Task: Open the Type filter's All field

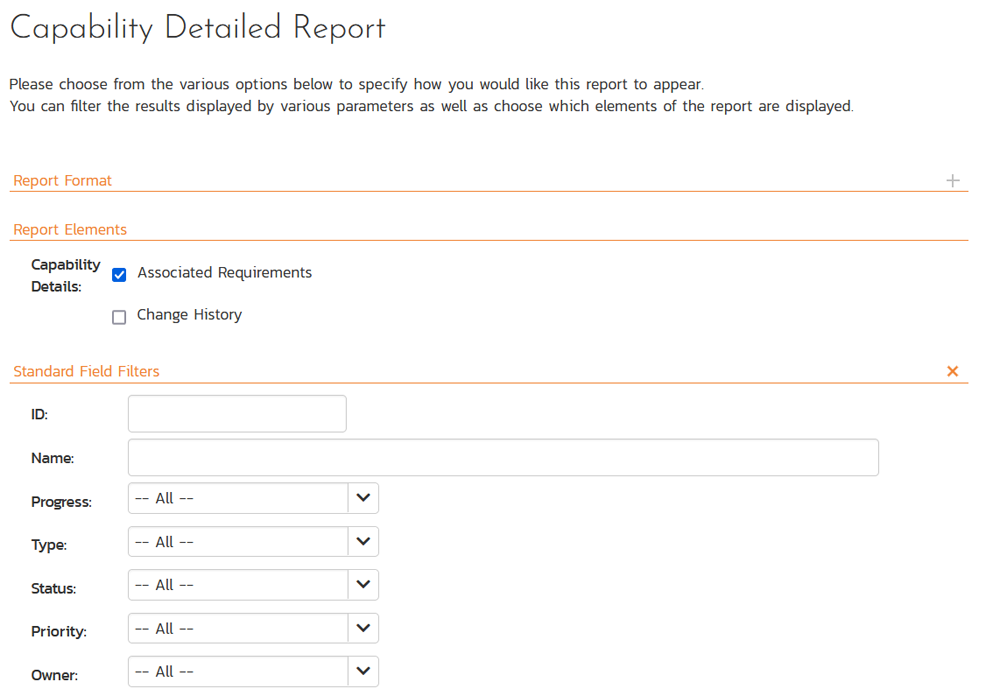Action: click(238, 542)
